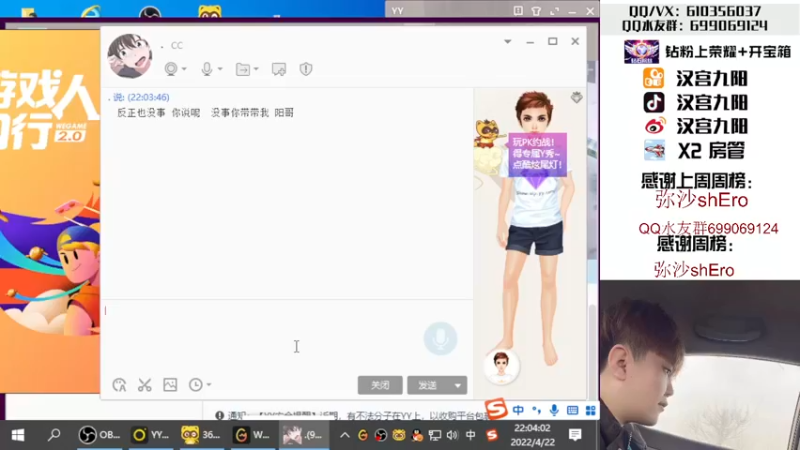Insert an image with picture icon
Image resolution: width=800 pixels, height=450 pixels.
coord(170,385)
